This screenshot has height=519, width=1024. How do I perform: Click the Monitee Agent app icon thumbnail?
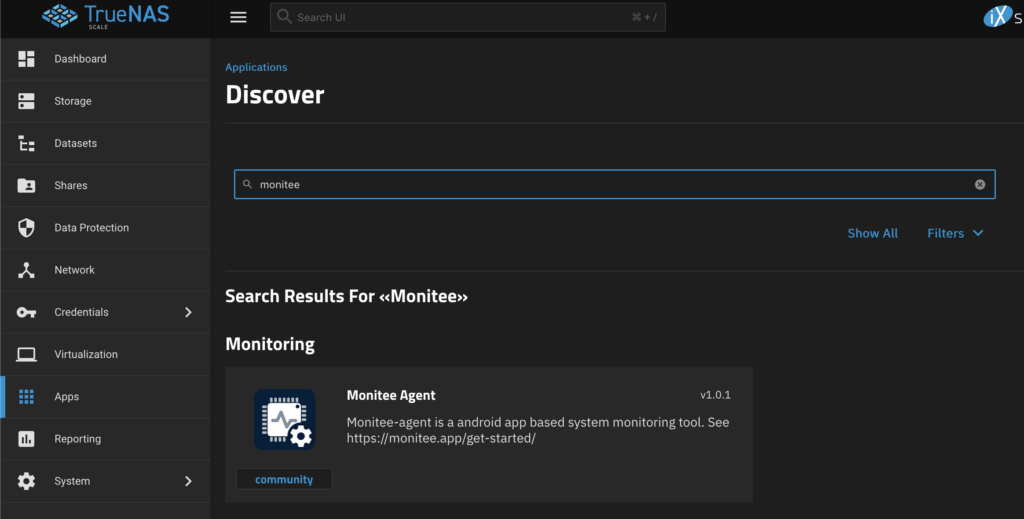284,420
